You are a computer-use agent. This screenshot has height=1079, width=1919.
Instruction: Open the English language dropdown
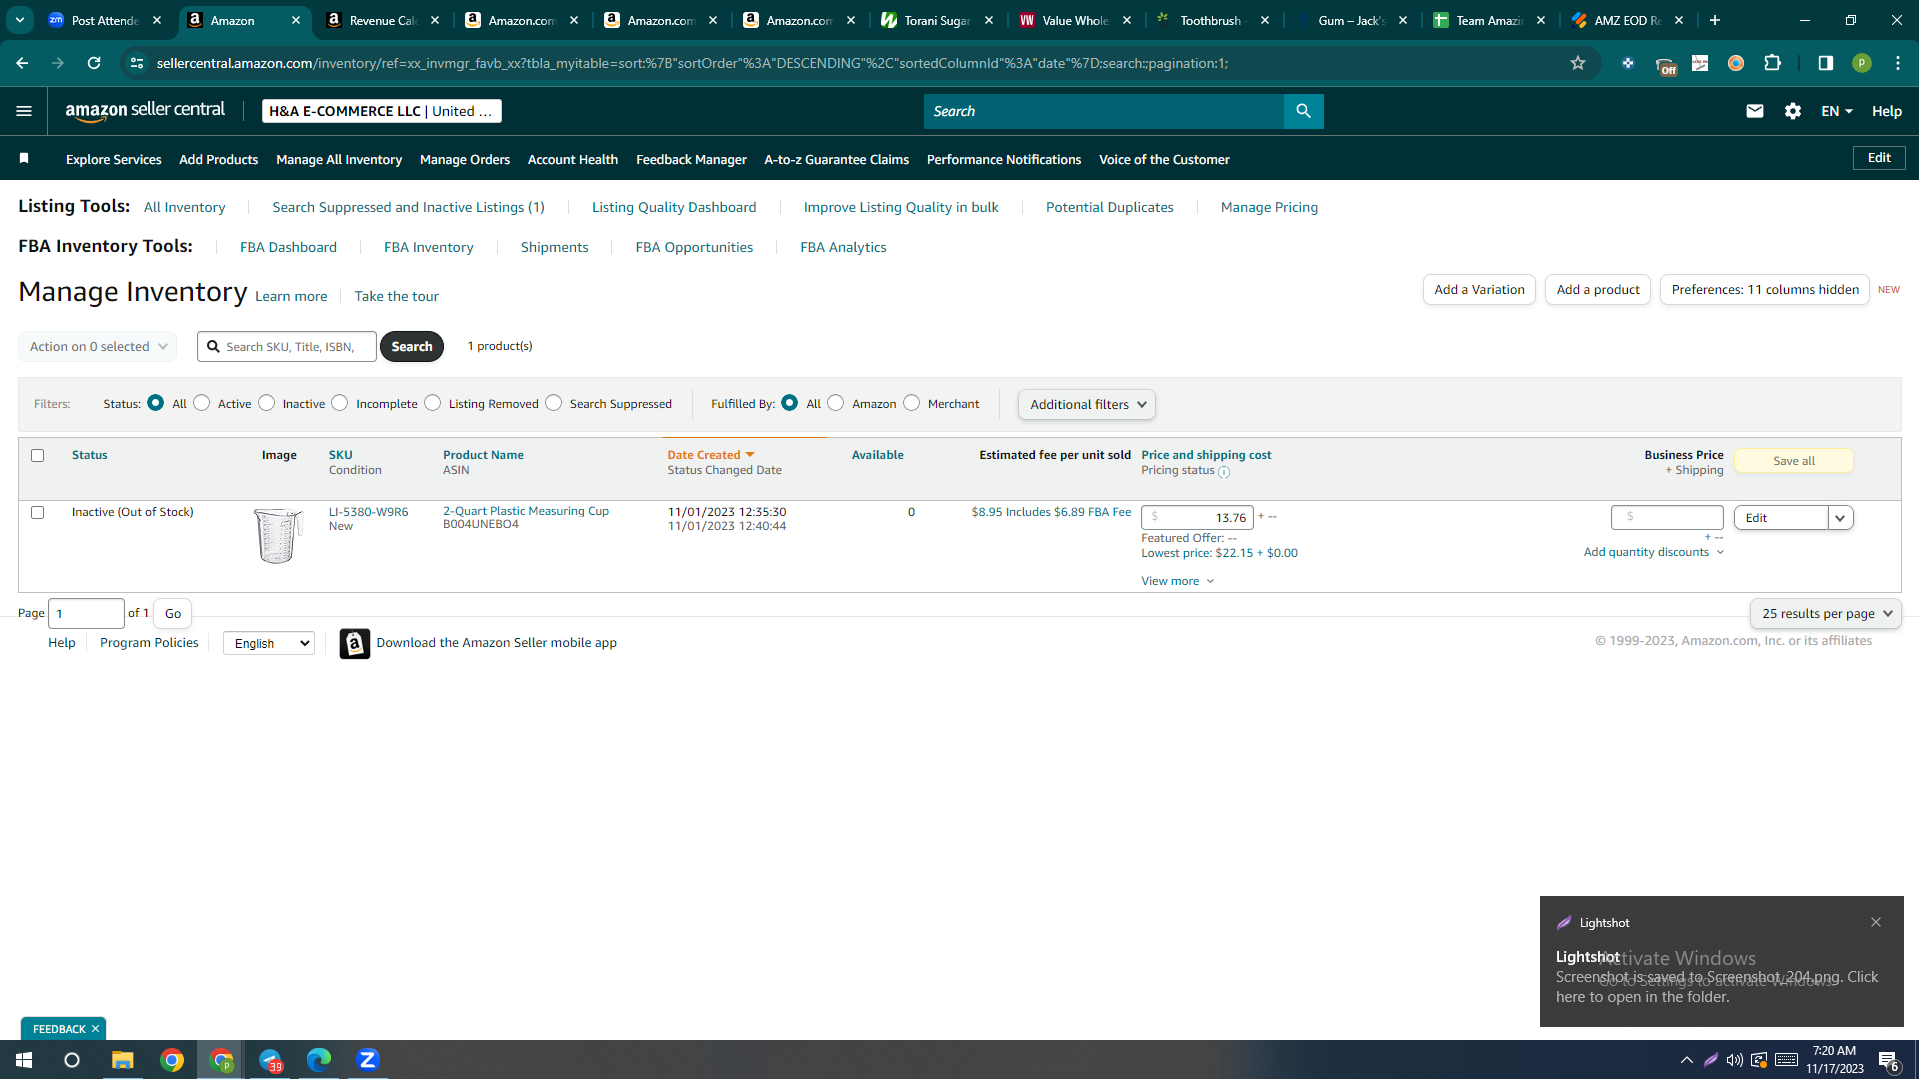(x=269, y=643)
